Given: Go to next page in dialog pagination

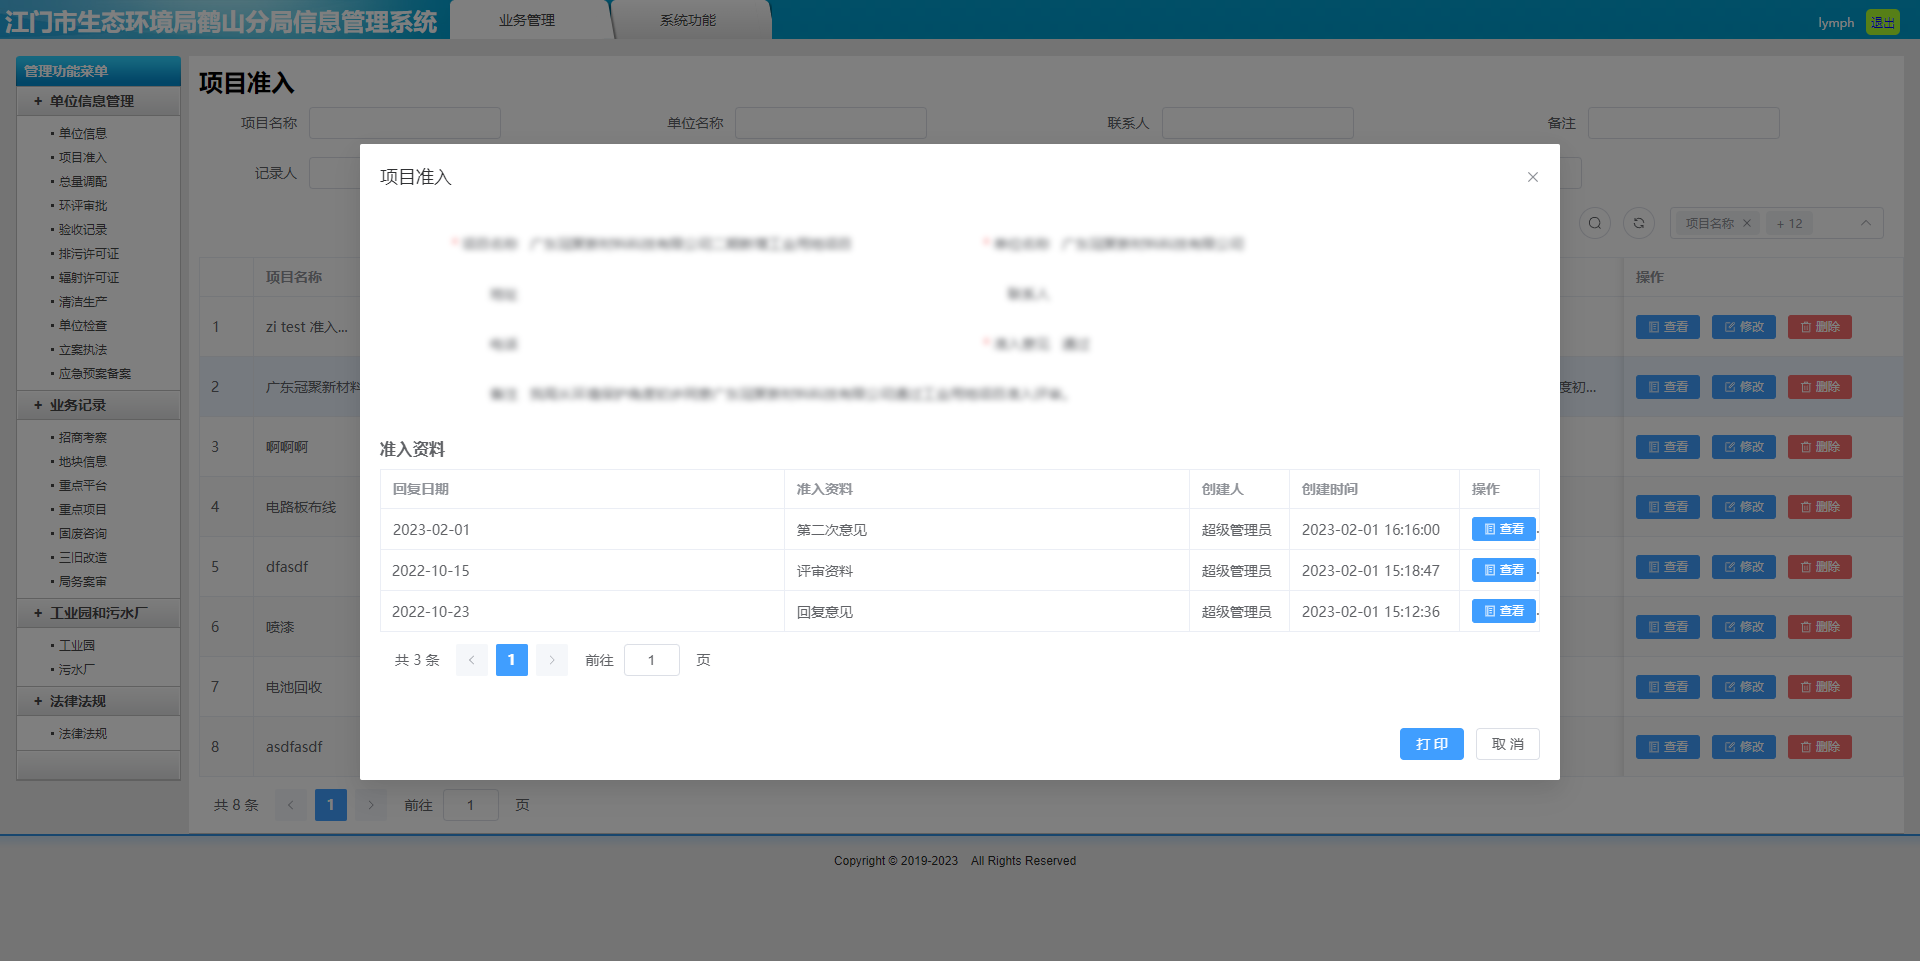Looking at the screenshot, I should 552,660.
